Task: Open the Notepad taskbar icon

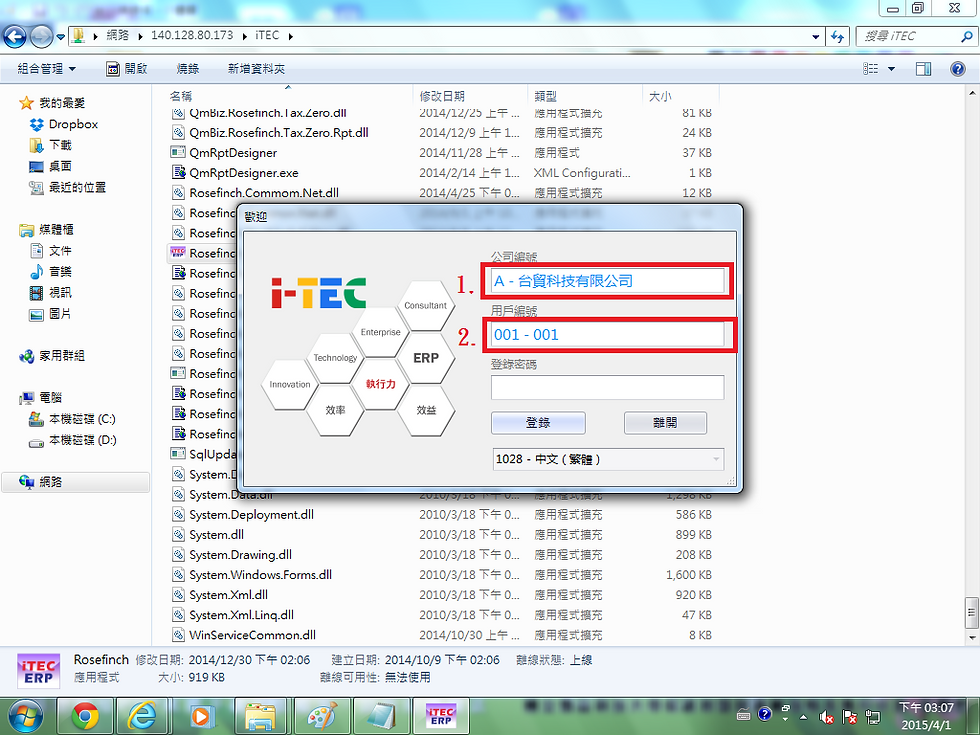Action: point(380,716)
